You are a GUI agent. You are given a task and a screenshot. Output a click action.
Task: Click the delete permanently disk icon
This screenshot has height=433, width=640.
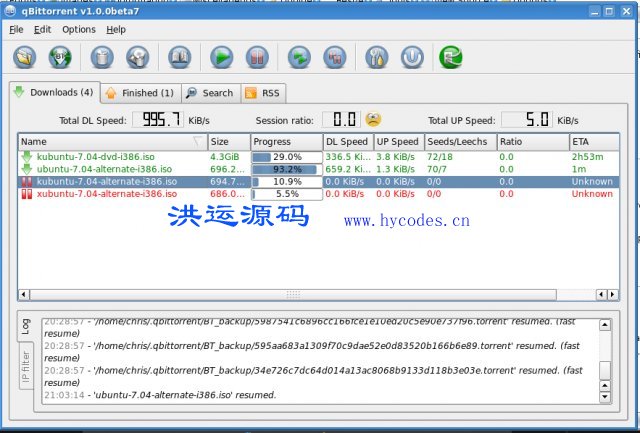138,57
